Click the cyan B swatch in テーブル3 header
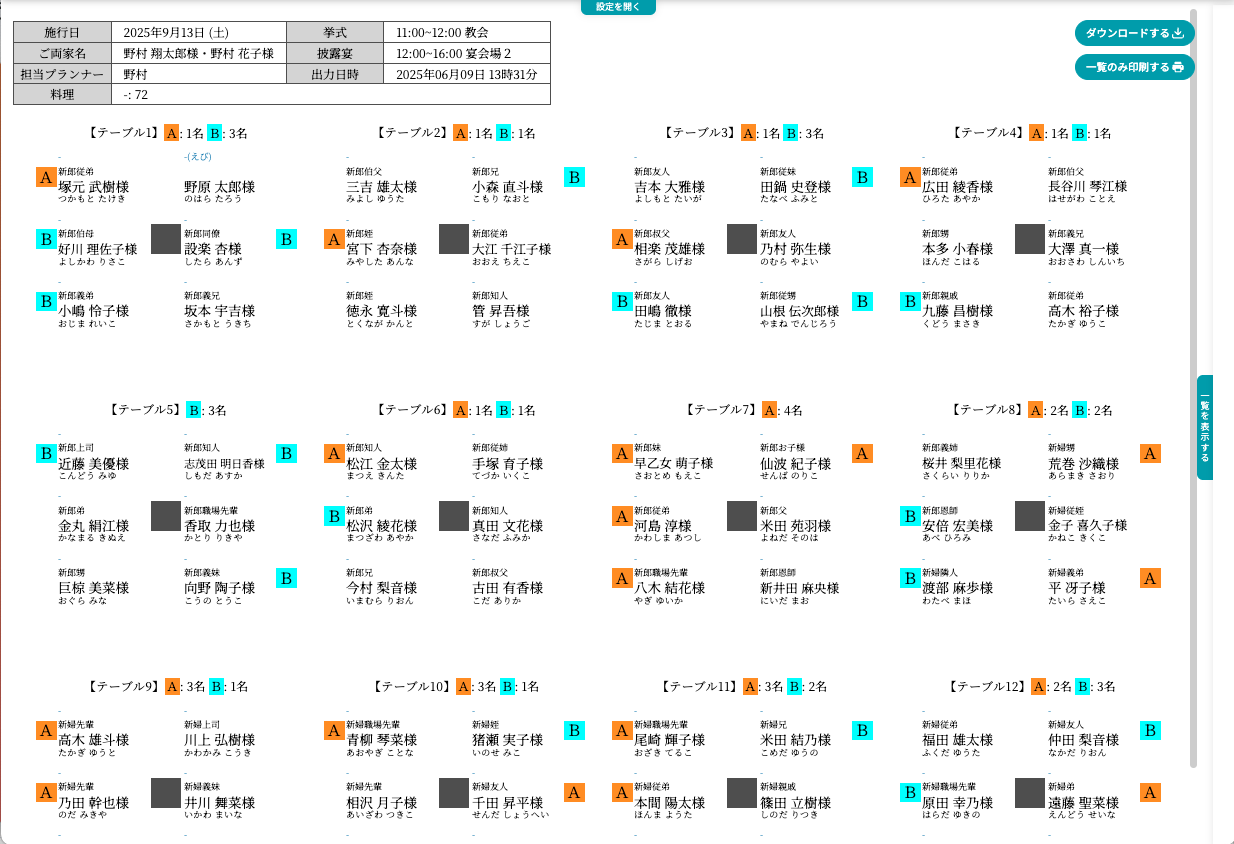The image size is (1234, 844). pyautogui.click(x=791, y=133)
